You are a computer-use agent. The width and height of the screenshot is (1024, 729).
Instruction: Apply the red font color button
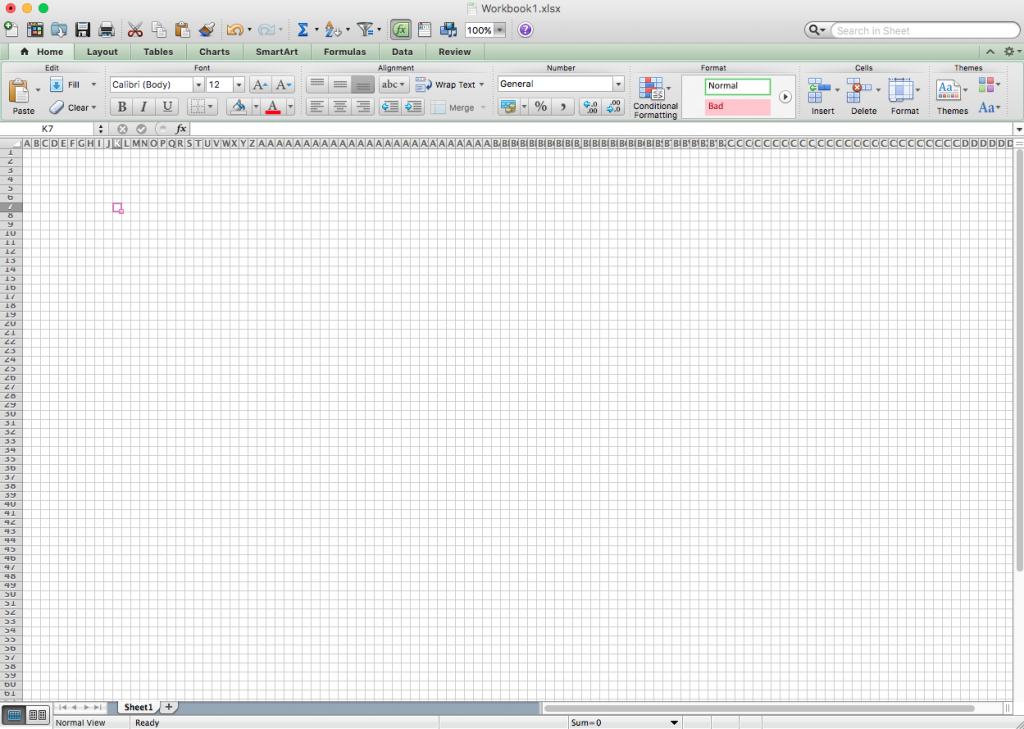point(274,107)
